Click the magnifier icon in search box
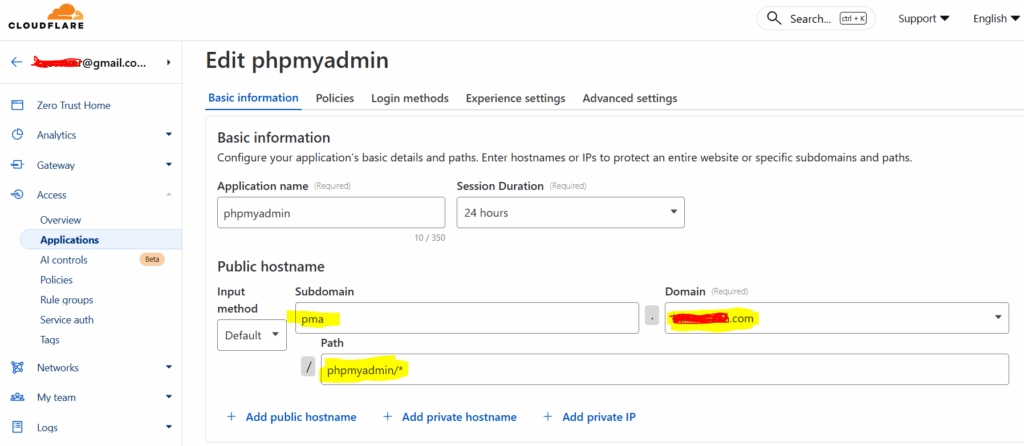Viewport: 1024px width, 446px height. point(774,18)
